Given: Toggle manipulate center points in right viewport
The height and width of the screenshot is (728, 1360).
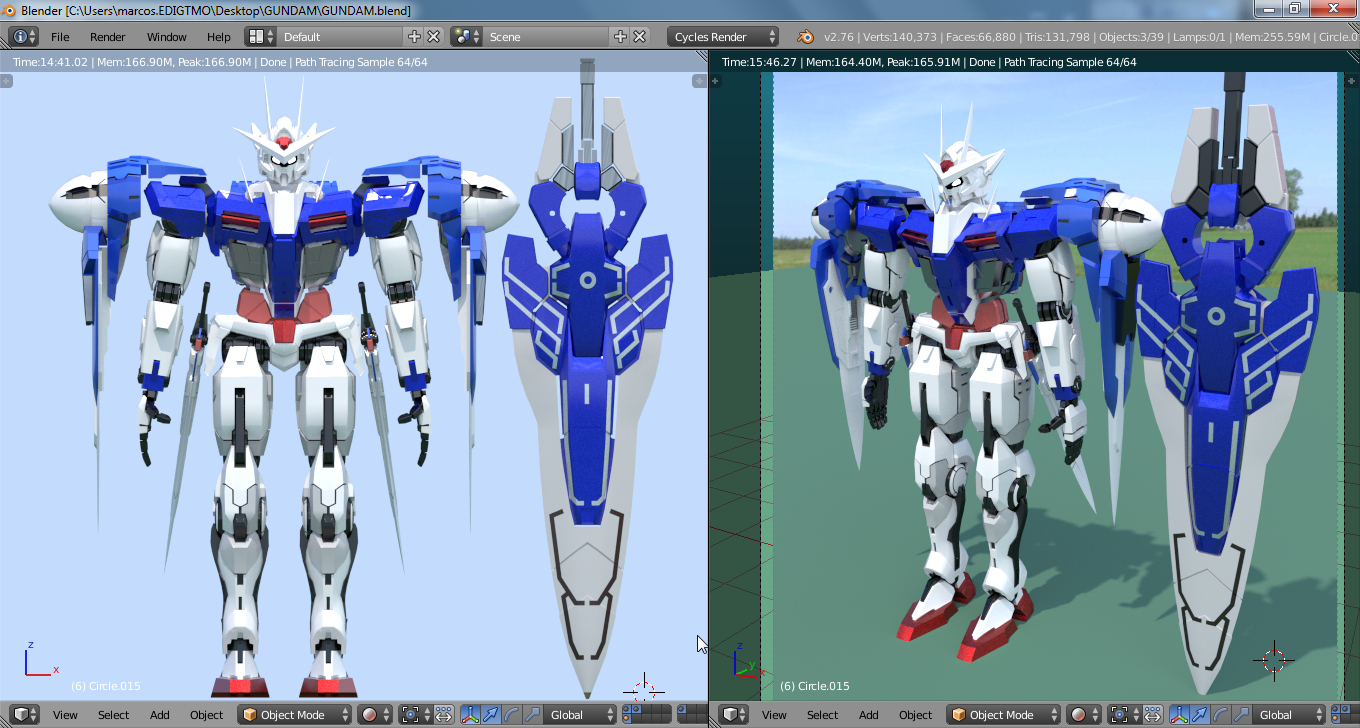Looking at the screenshot, I should (x=1151, y=715).
